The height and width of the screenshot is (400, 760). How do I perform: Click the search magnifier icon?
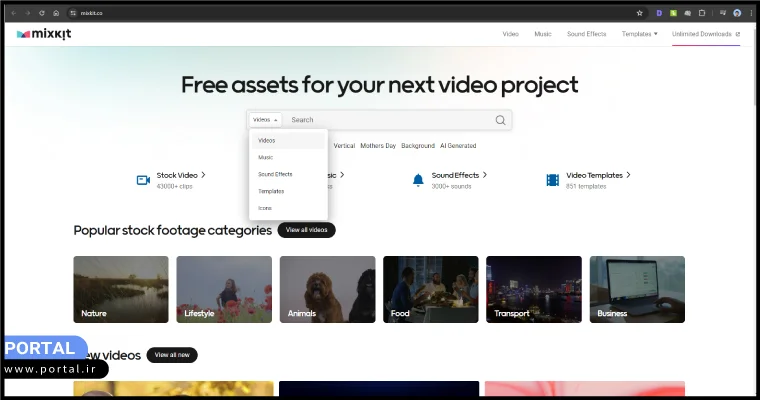point(500,120)
